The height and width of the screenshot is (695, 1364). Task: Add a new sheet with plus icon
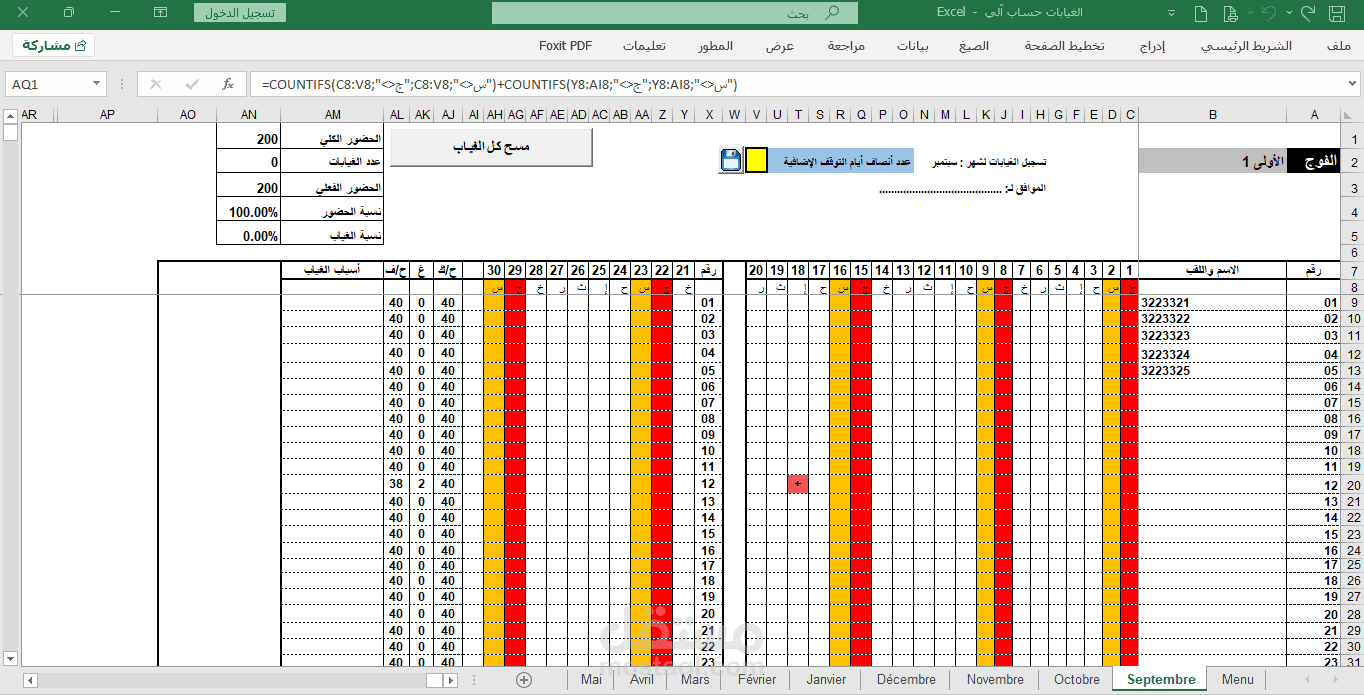click(524, 679)
